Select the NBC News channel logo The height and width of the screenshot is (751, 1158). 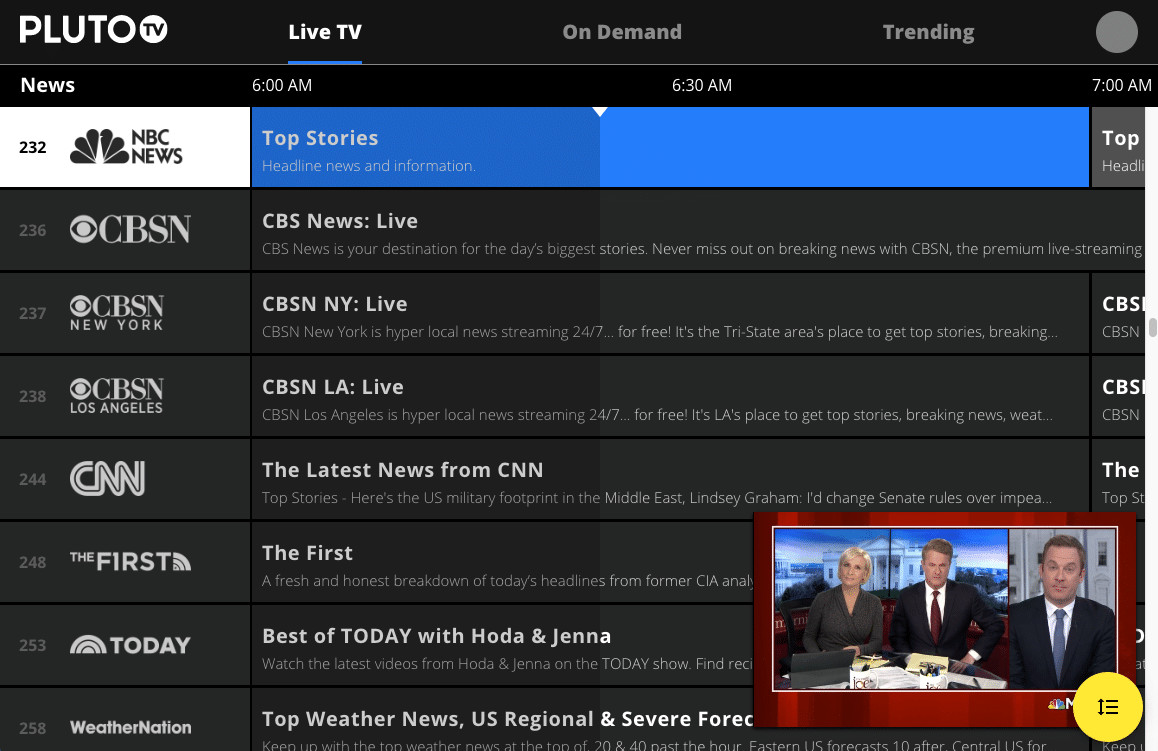[x=126, y=147]
